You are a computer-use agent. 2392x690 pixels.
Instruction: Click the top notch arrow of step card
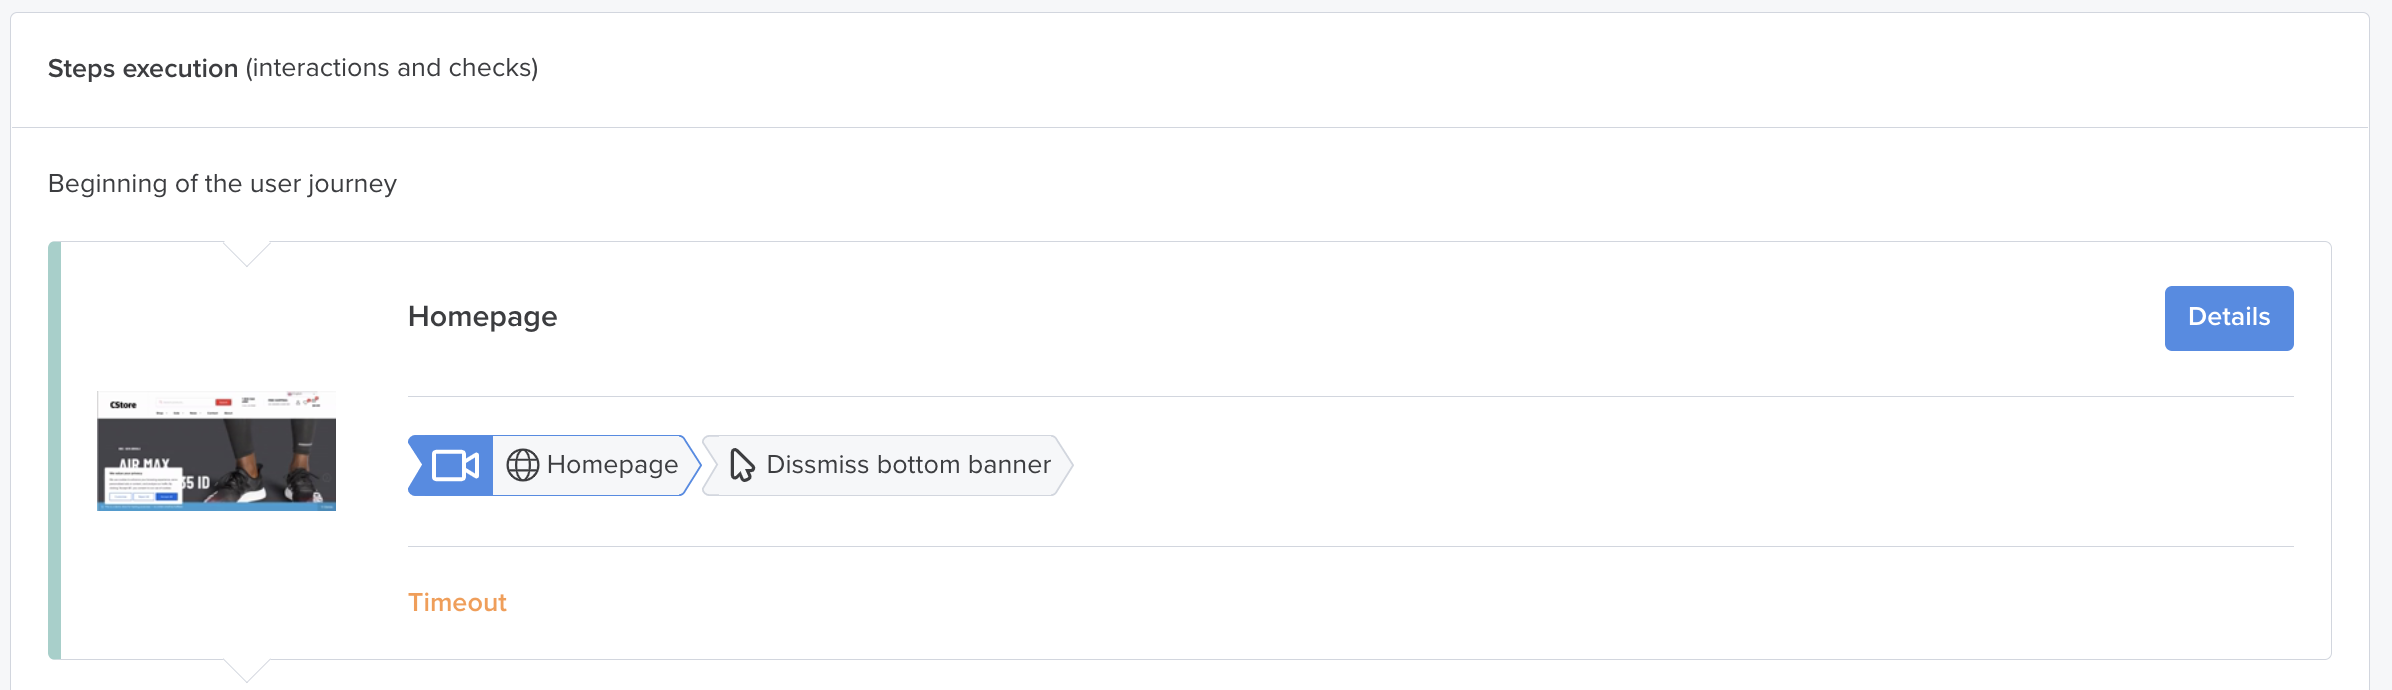[x=246, y=253]
